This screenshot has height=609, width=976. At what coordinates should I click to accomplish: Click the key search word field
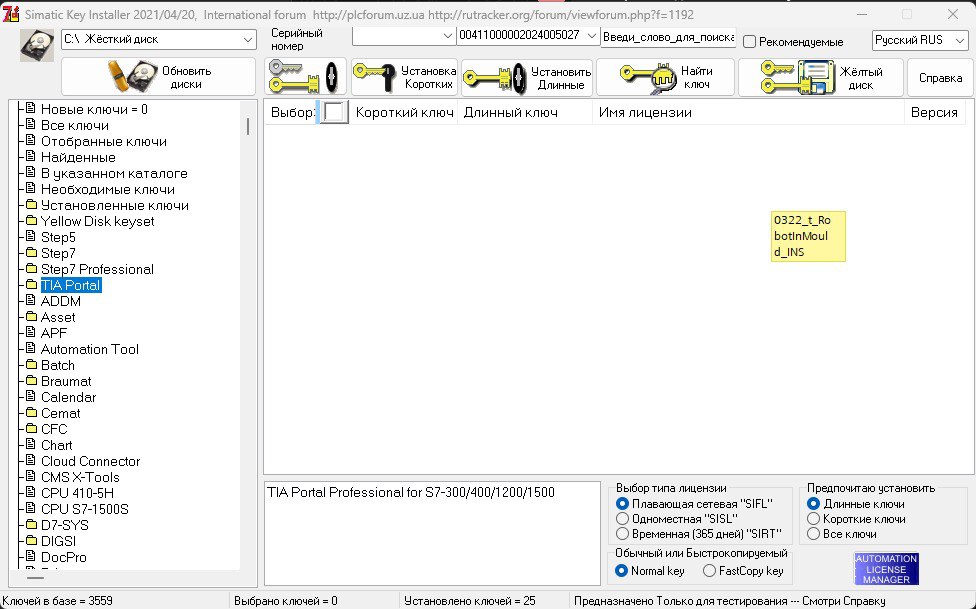coord(668,37)
